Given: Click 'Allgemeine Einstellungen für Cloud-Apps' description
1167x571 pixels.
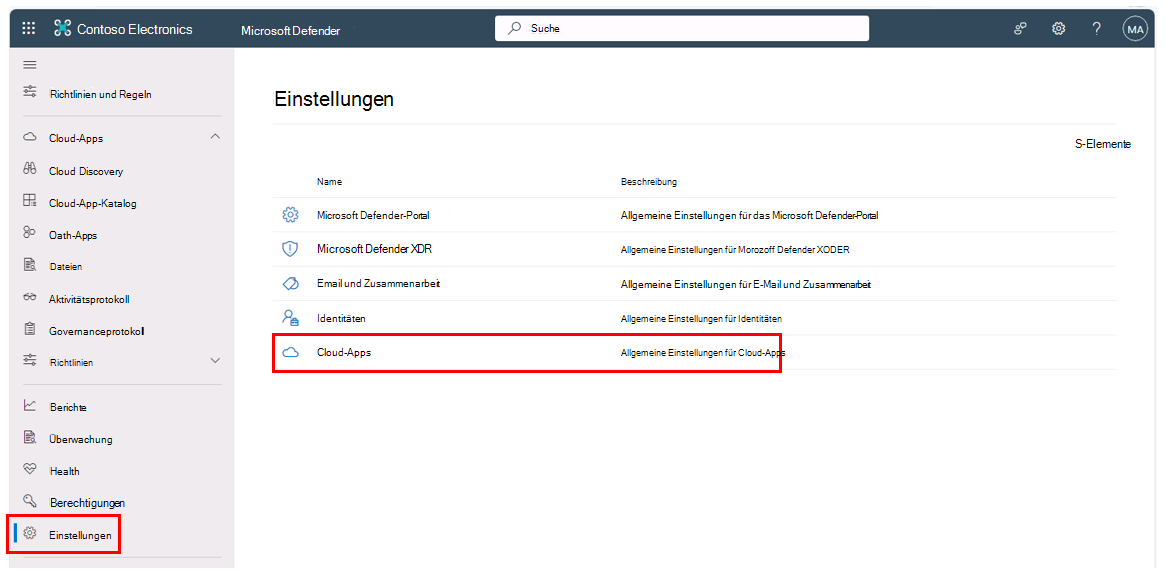Looking at the screenshot, I should 703,353.
